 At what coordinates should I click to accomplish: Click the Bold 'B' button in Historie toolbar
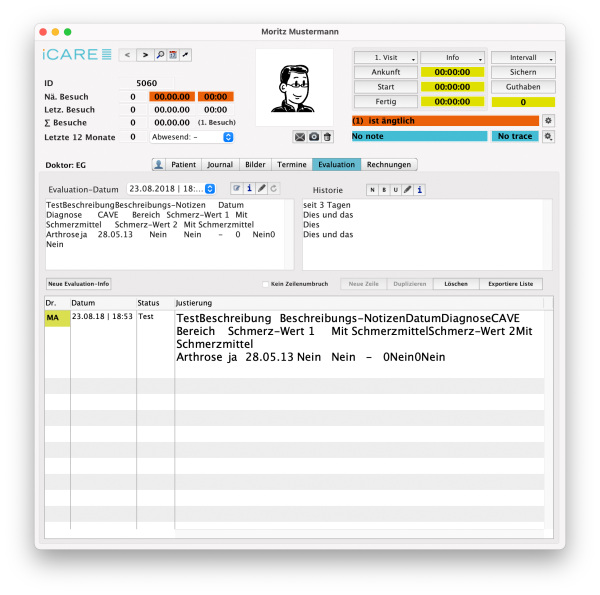384,188
